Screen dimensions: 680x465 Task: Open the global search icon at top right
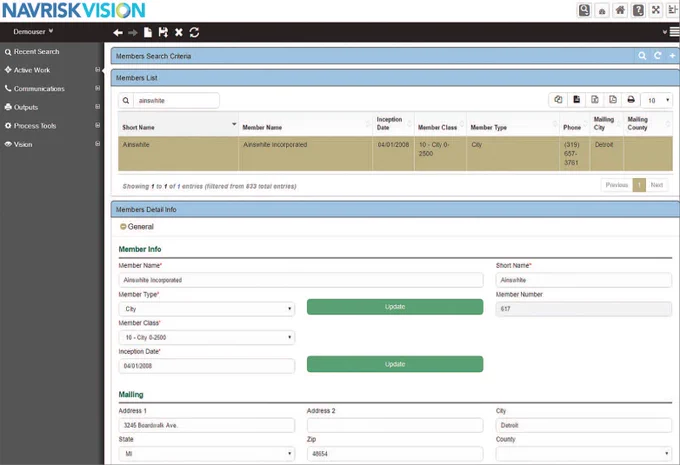[584, 10]
